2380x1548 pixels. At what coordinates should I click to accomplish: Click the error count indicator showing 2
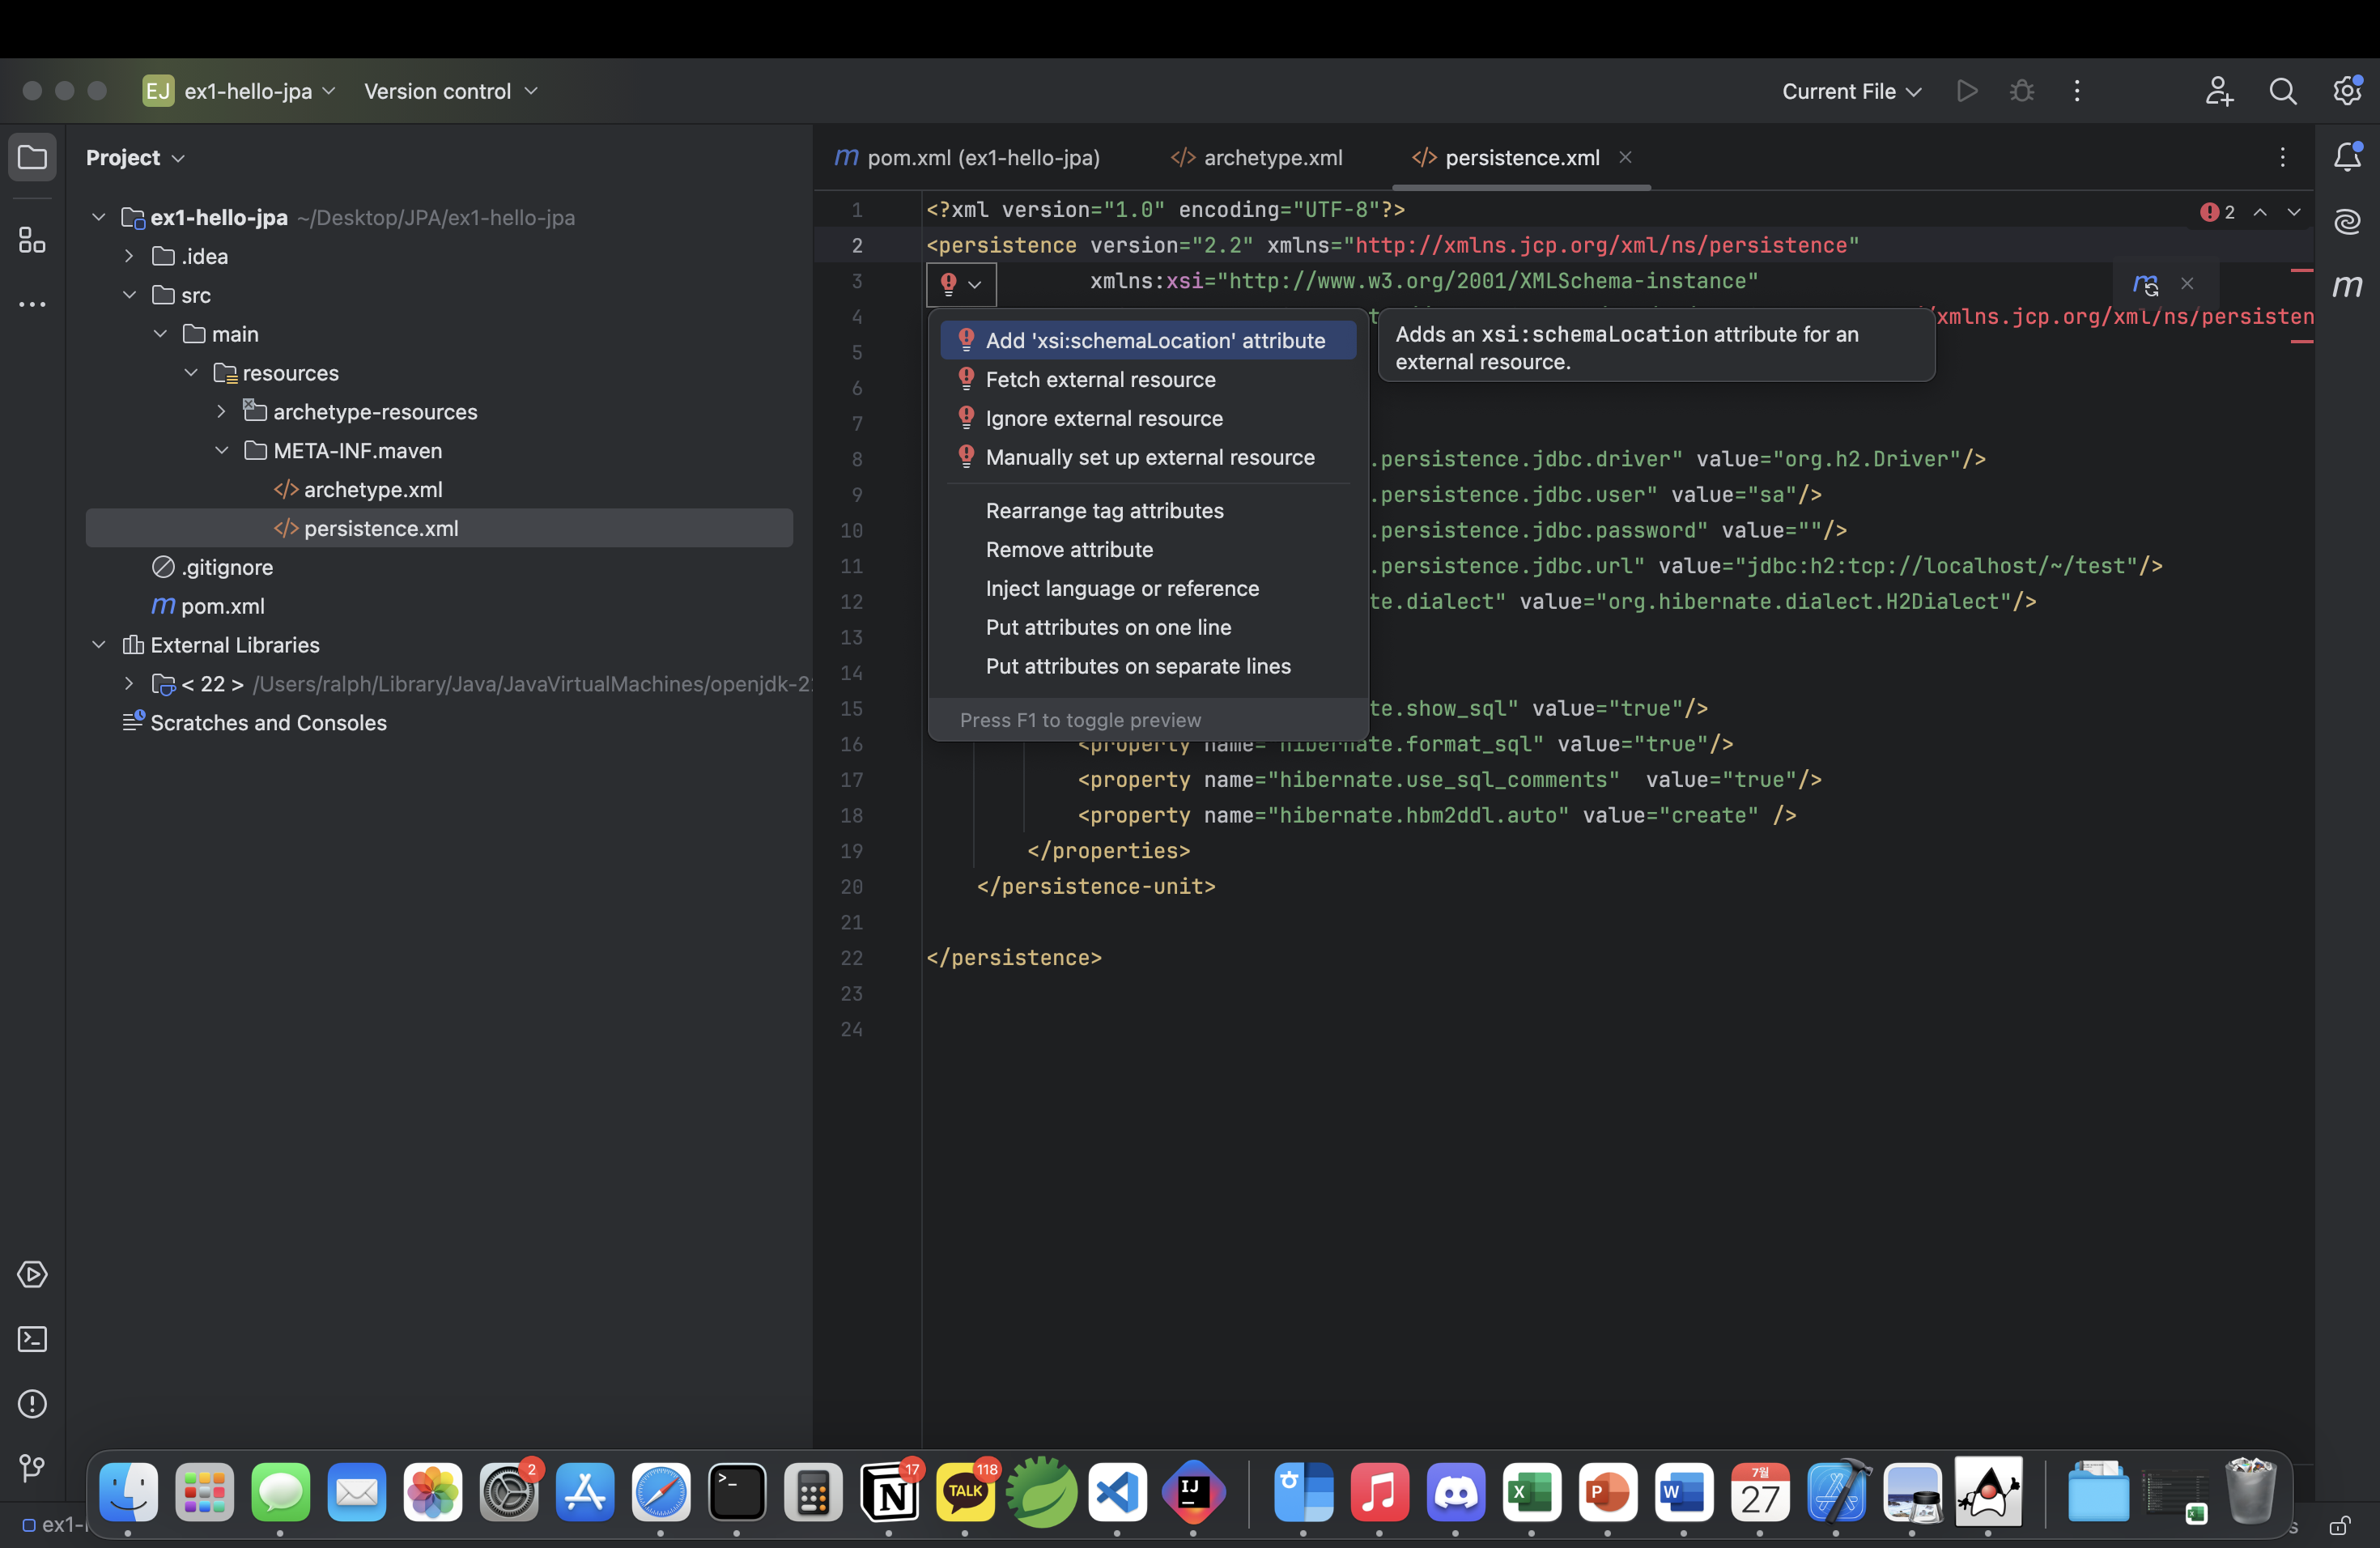(2218, 212)
